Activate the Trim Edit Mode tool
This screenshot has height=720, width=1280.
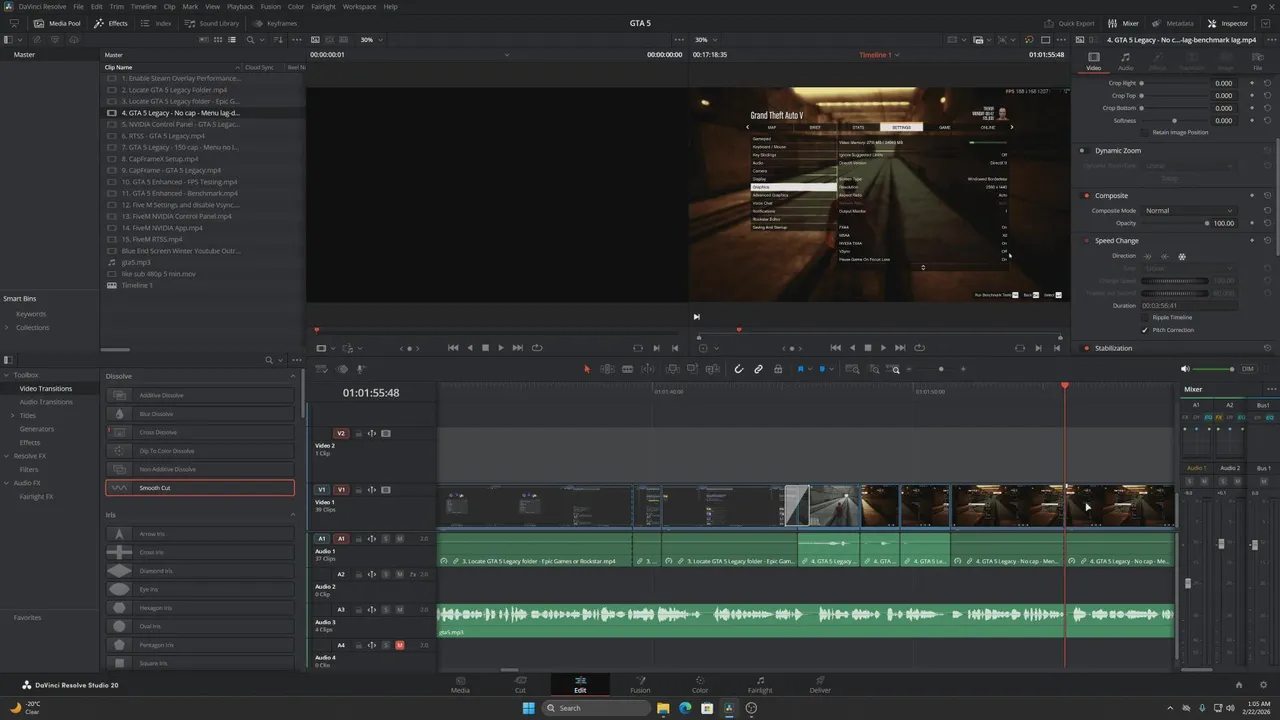point(607,369)
